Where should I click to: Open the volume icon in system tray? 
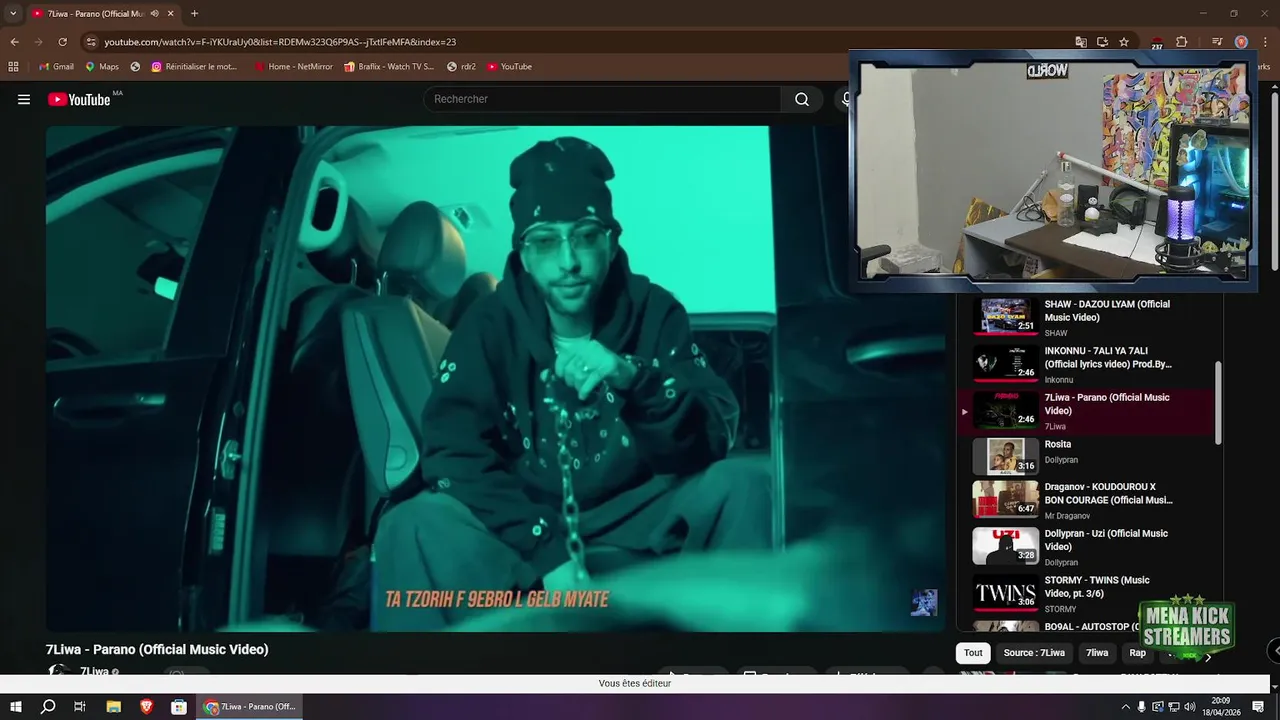pos(1190,707)
